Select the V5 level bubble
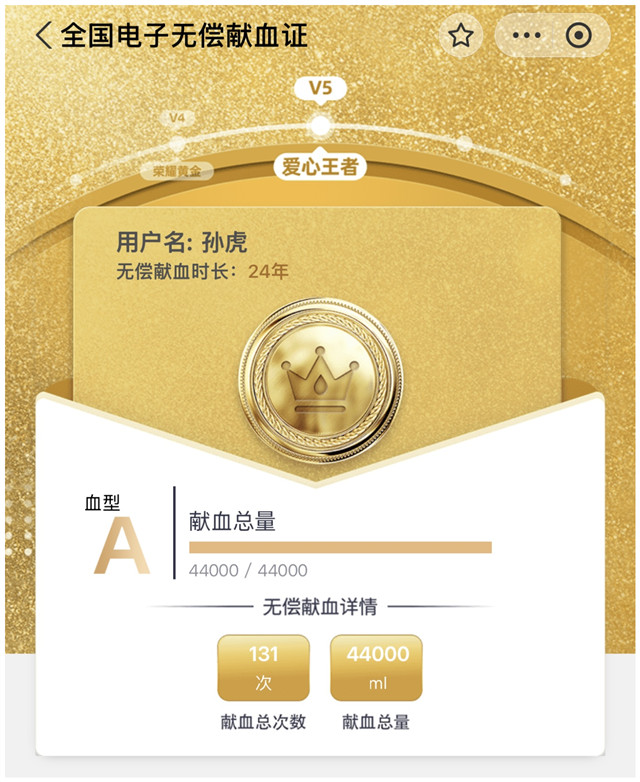This screenshot has height=782, width=640. pos(320,89)
